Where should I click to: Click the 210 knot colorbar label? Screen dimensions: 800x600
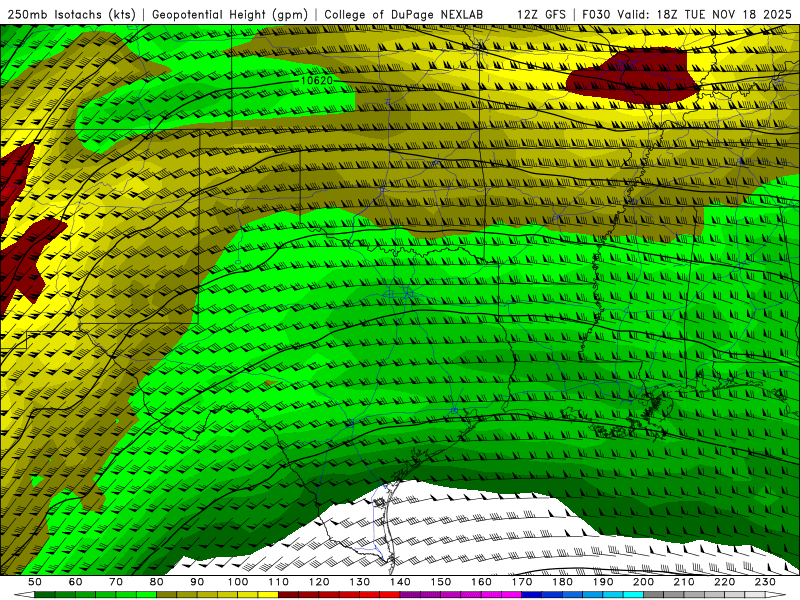685,582
